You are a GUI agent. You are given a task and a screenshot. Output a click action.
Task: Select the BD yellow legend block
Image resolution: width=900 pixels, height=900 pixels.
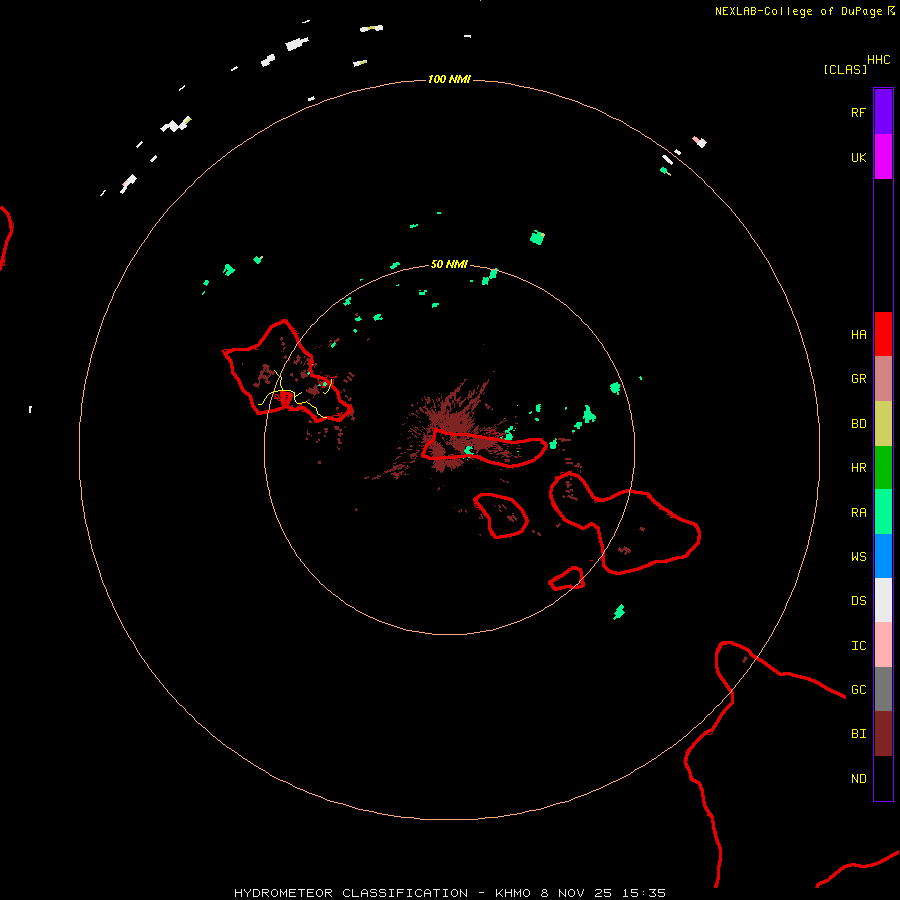883,424
